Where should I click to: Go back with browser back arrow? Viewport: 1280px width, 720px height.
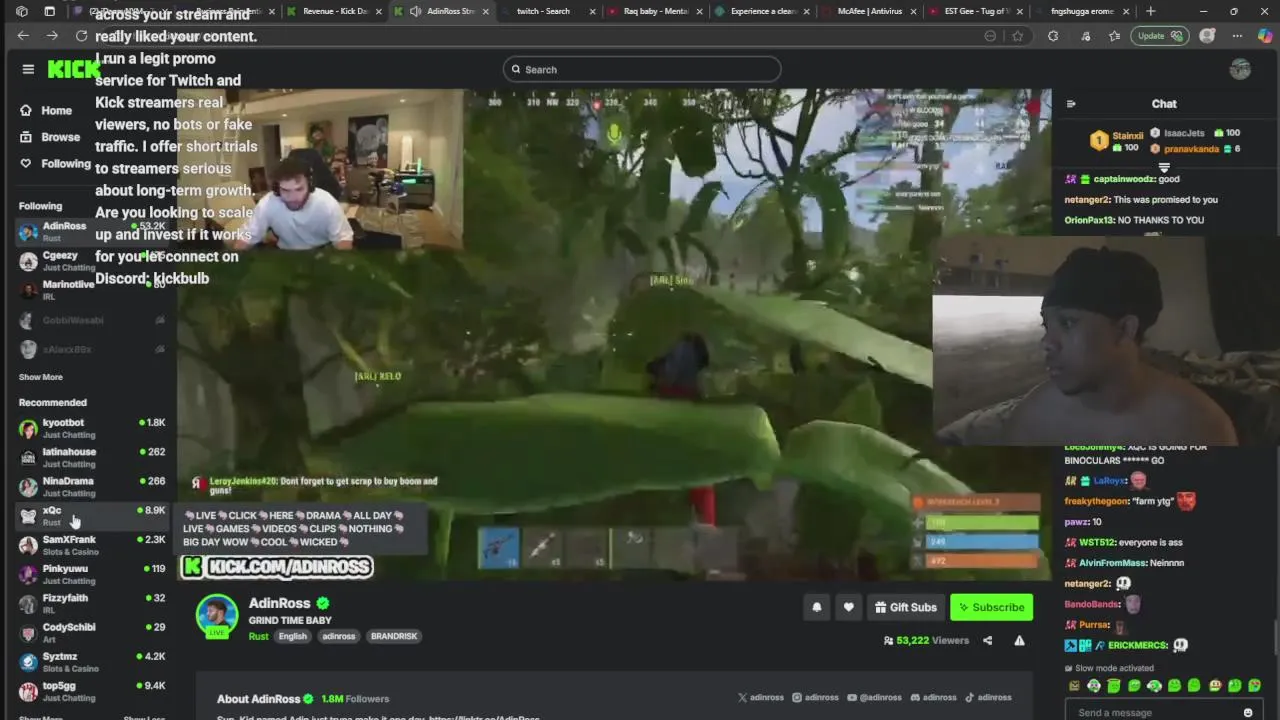tap(23, 36)
